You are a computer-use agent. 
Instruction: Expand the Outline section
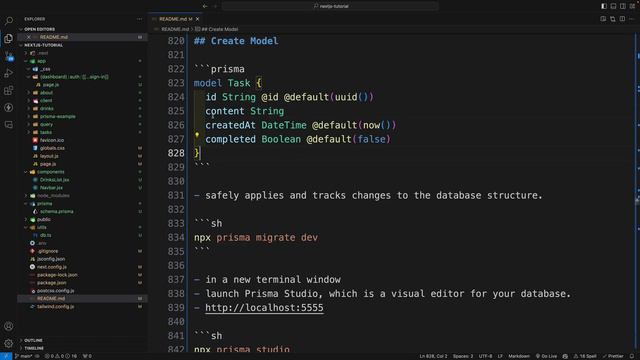[x=33, y=340]
